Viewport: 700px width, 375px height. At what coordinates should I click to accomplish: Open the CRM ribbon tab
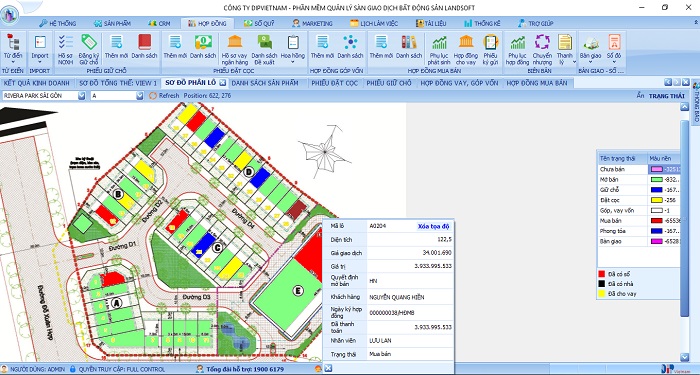pyautogui.click(x=159, y=23)
